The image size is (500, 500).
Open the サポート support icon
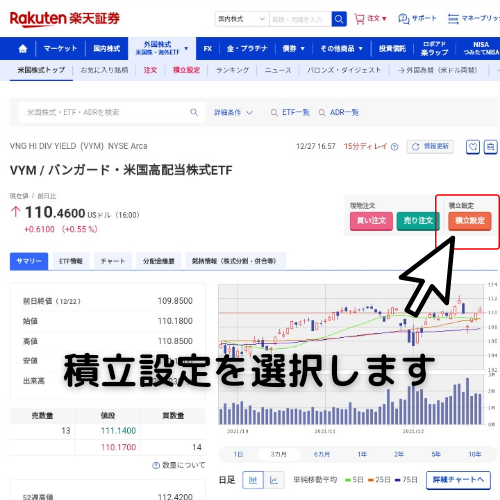(403, 19)
